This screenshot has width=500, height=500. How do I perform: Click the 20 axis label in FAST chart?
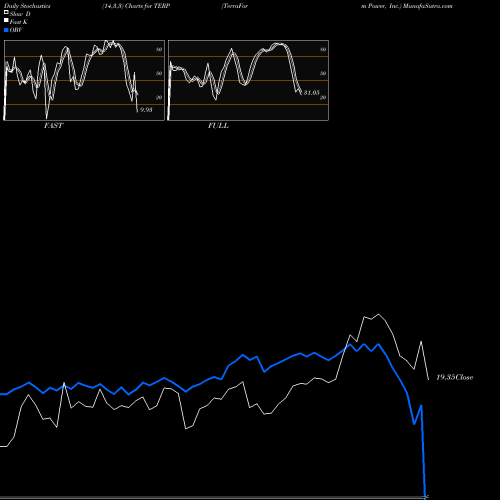click(x=159, y=97)
